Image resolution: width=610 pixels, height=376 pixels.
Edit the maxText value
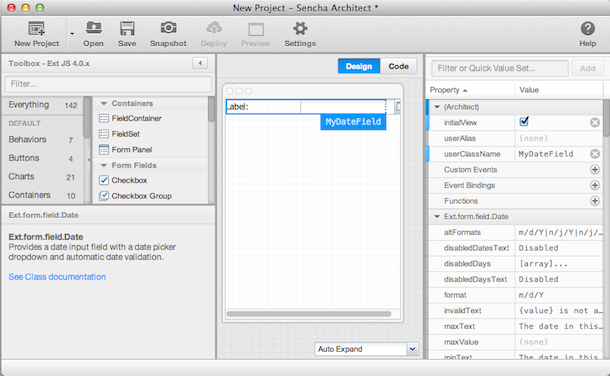(559, 327)
